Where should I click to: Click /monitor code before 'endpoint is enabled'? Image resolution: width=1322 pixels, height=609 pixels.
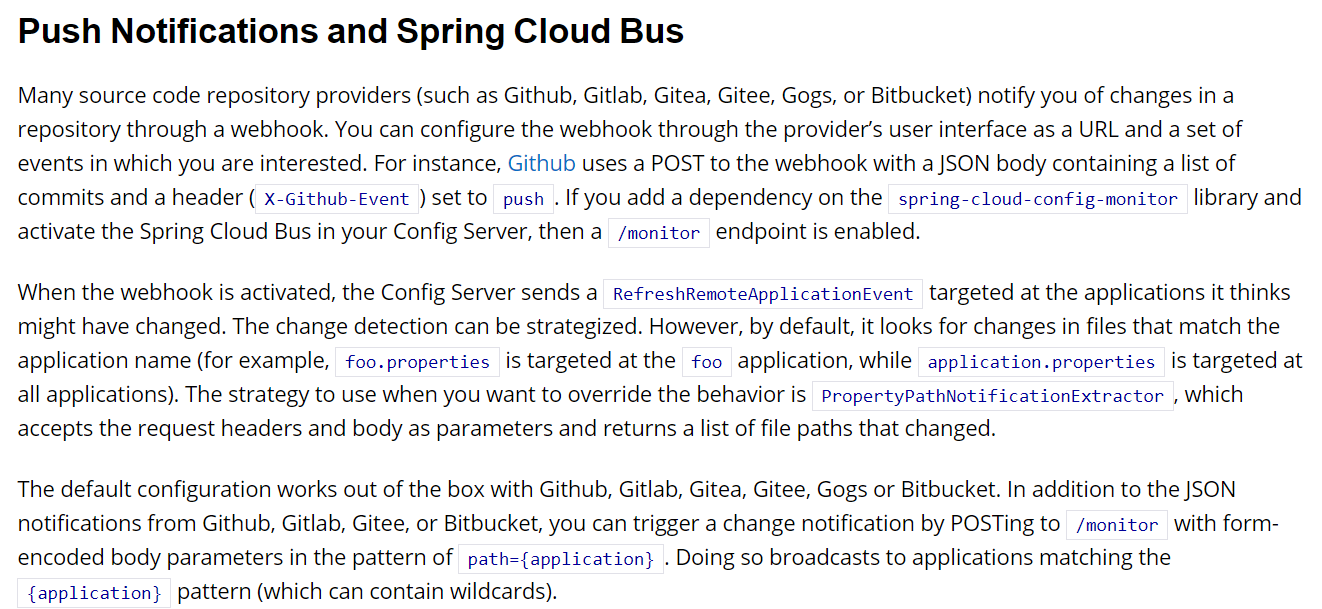pos(659,233)
